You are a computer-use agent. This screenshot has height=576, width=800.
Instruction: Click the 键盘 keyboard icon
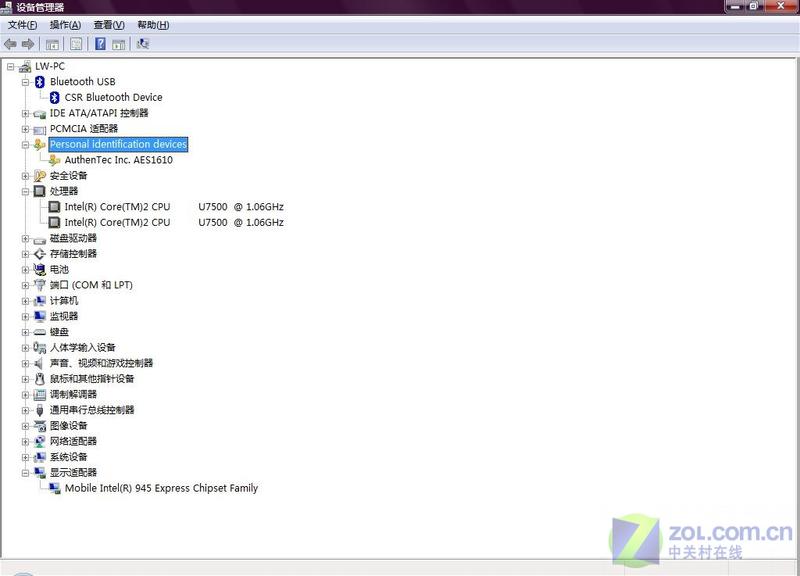(40, 332)
